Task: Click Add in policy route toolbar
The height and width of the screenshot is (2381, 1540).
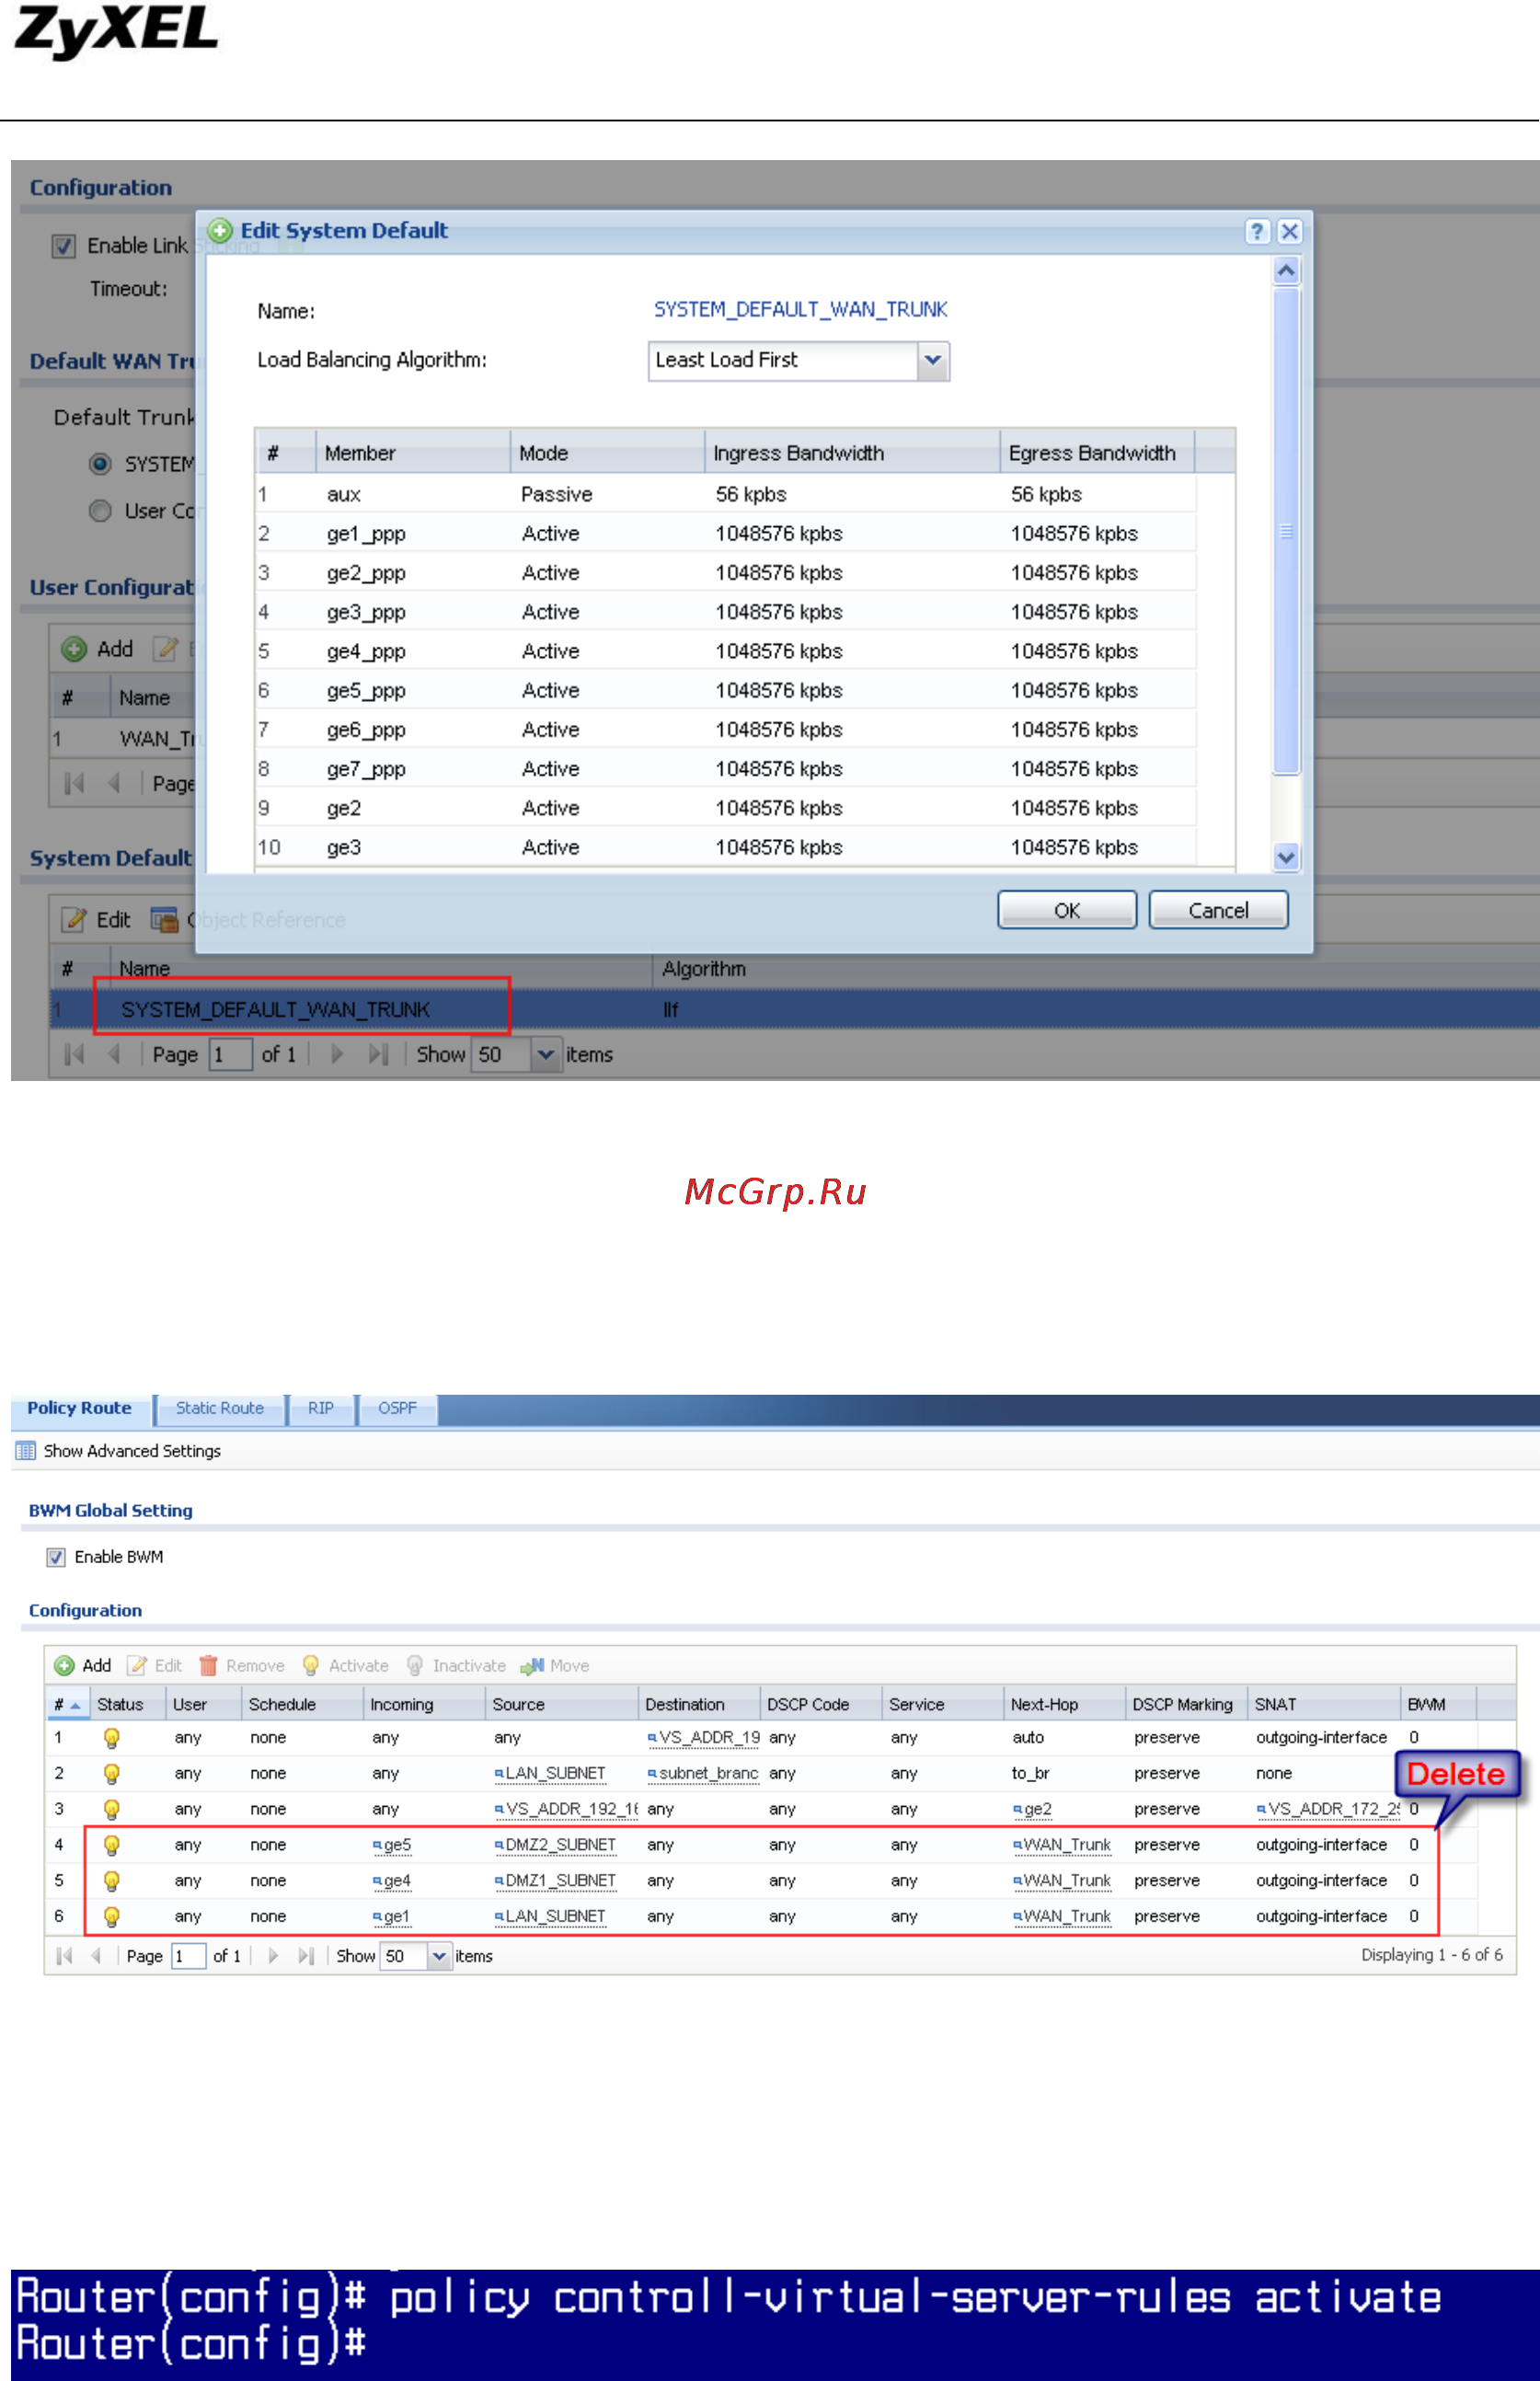Action: tap(82, 1665)
